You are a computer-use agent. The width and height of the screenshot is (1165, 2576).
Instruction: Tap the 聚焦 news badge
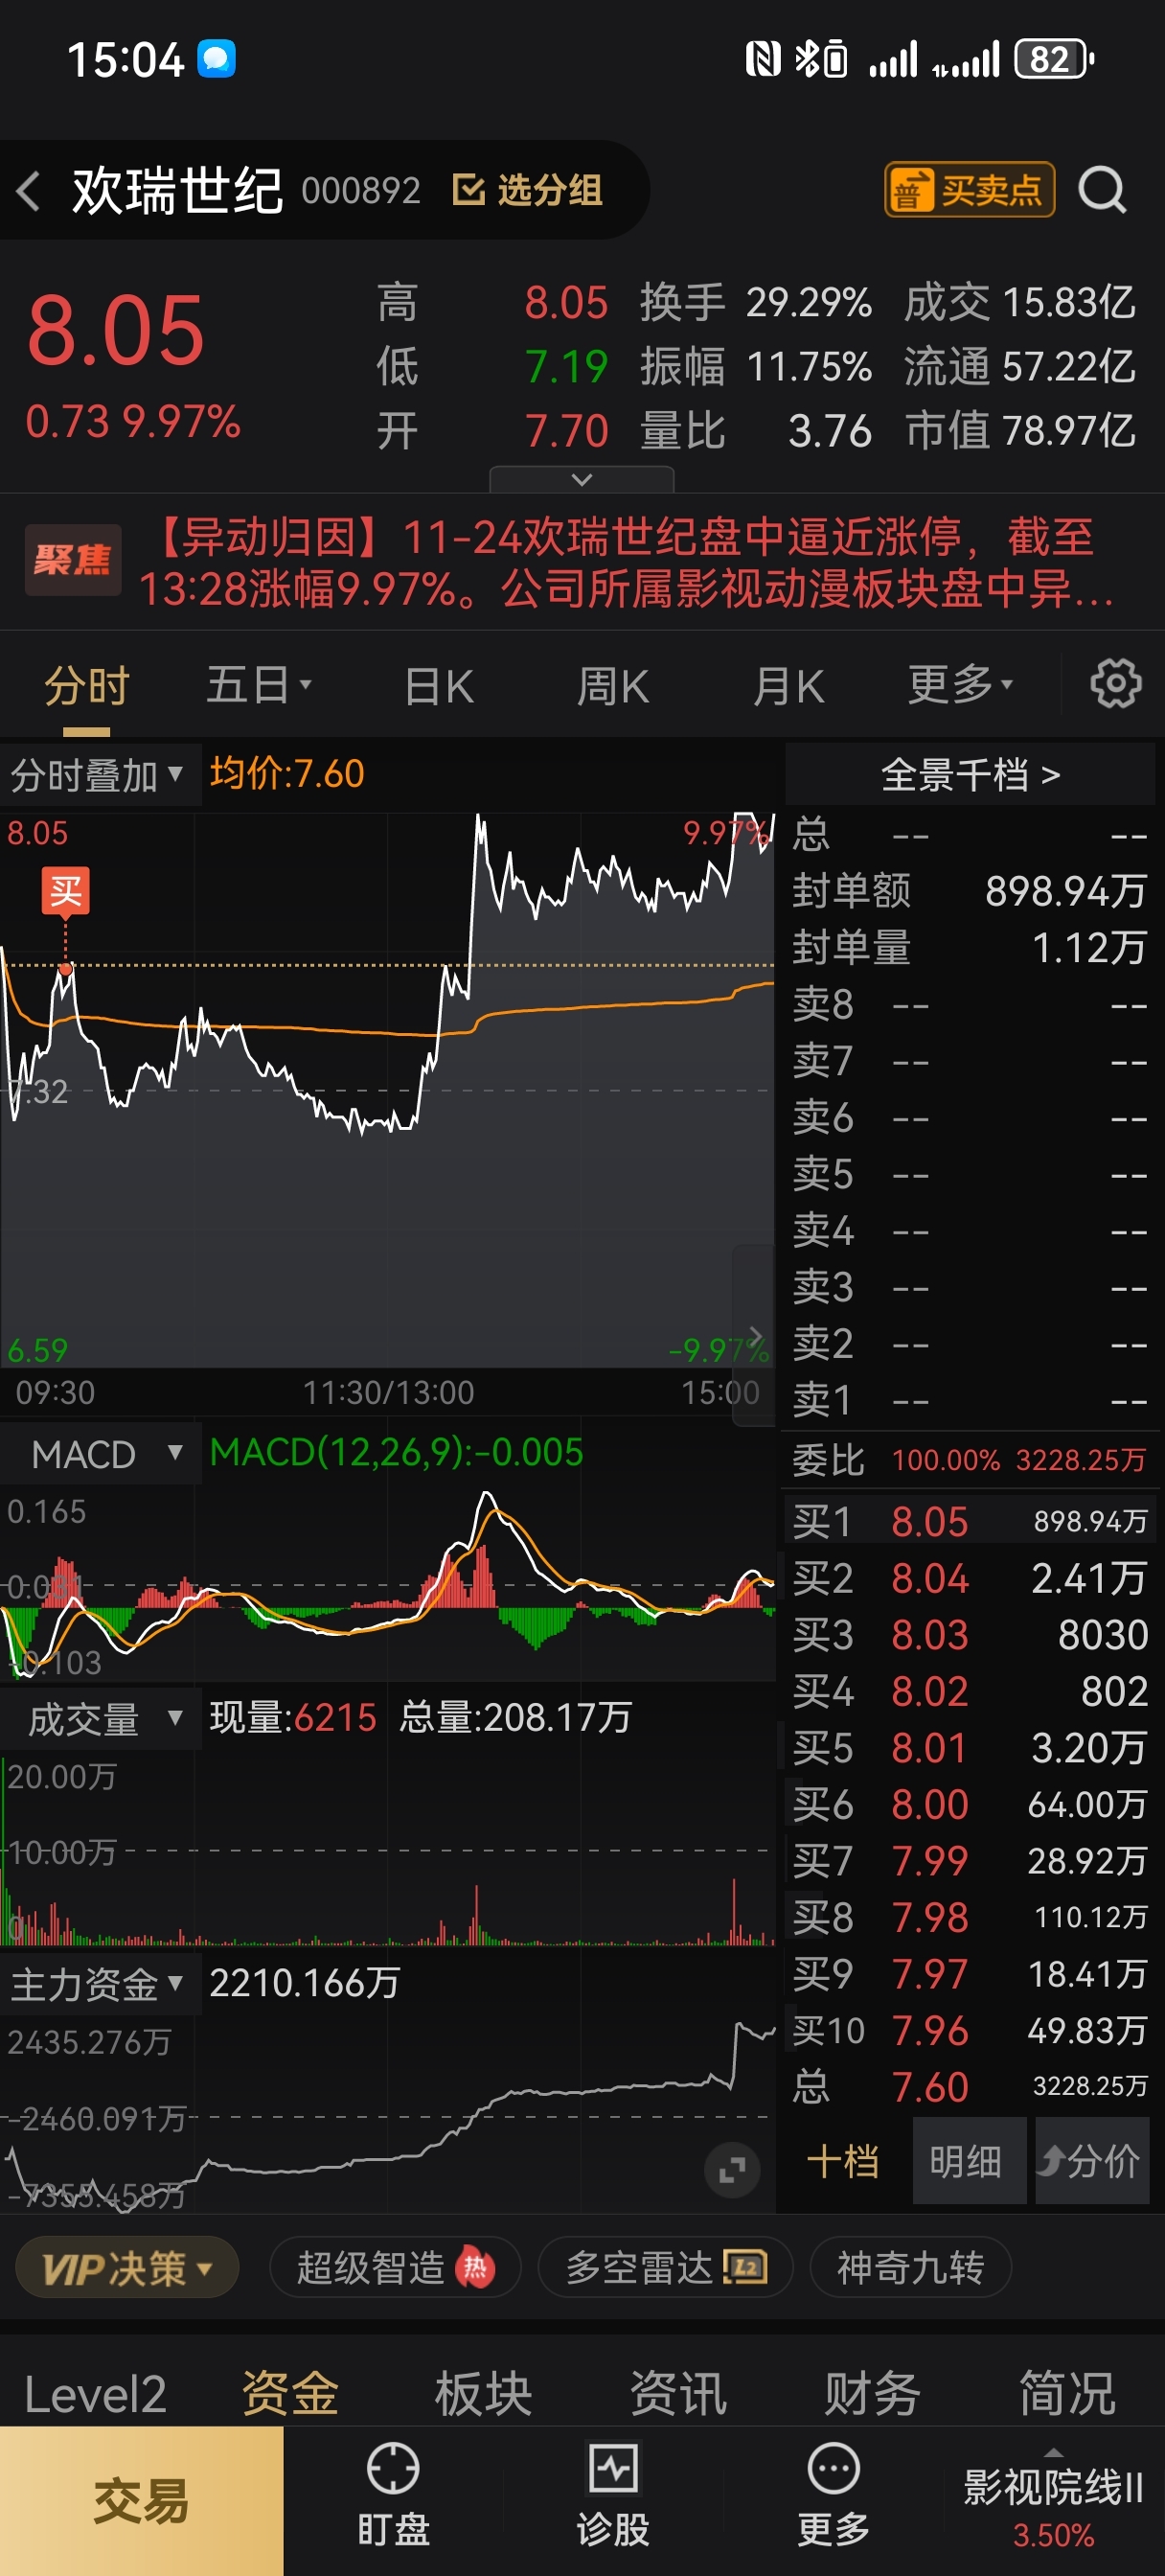[x=73, y=560]
